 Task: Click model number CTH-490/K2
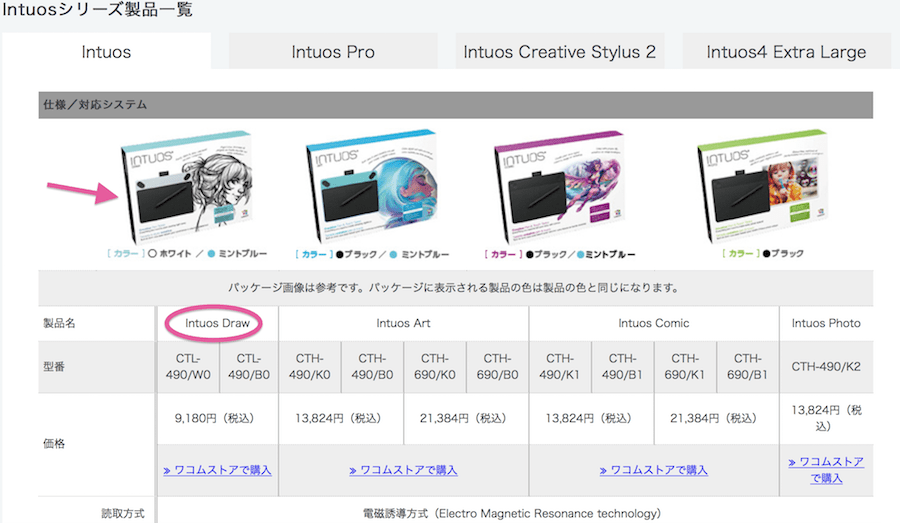[826, 367]
